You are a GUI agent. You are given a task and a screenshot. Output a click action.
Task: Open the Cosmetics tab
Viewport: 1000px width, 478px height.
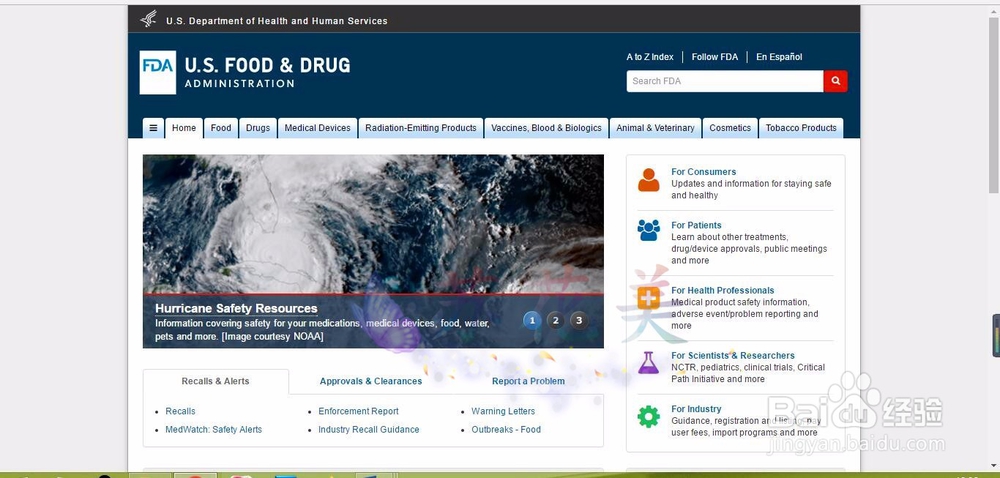730,128
